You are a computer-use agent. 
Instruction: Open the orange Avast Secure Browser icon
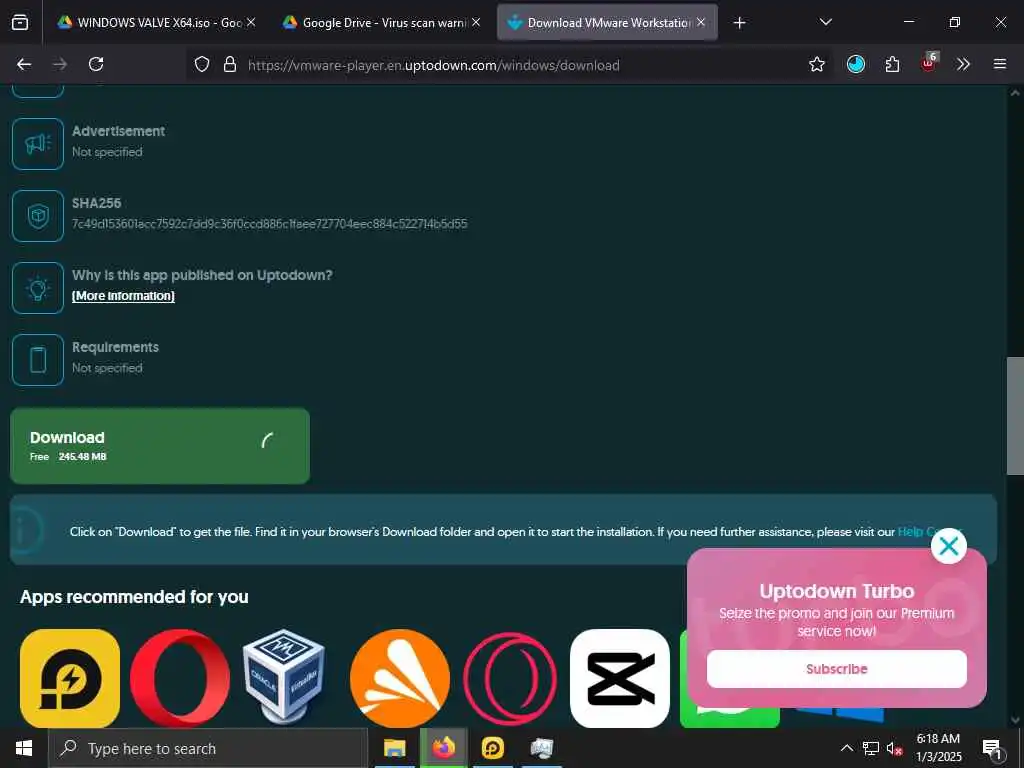click(400, 679)
